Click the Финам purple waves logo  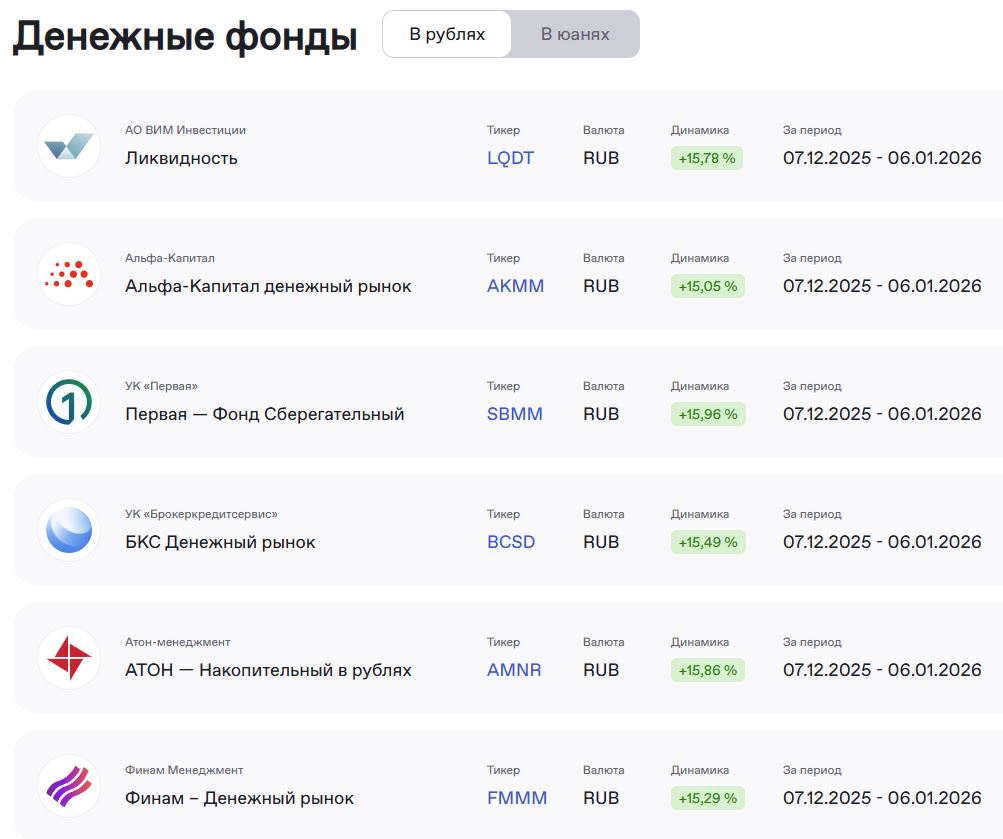click(x=69, y=785)
